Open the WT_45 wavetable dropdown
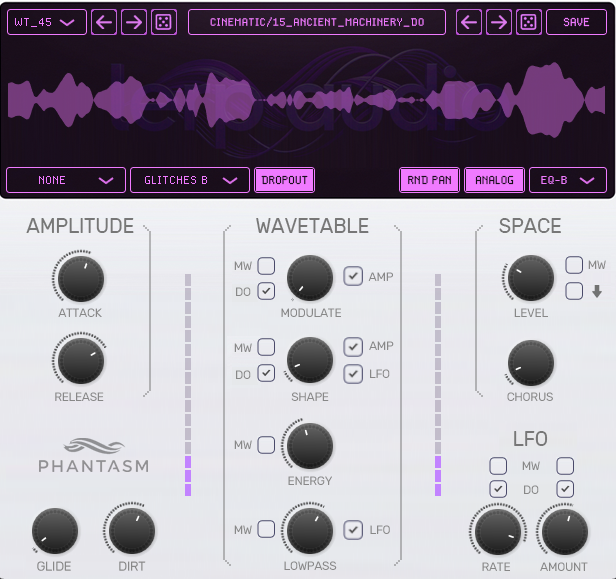The width and height of the screenshot is (616, 579). click(x=46, y=22)
